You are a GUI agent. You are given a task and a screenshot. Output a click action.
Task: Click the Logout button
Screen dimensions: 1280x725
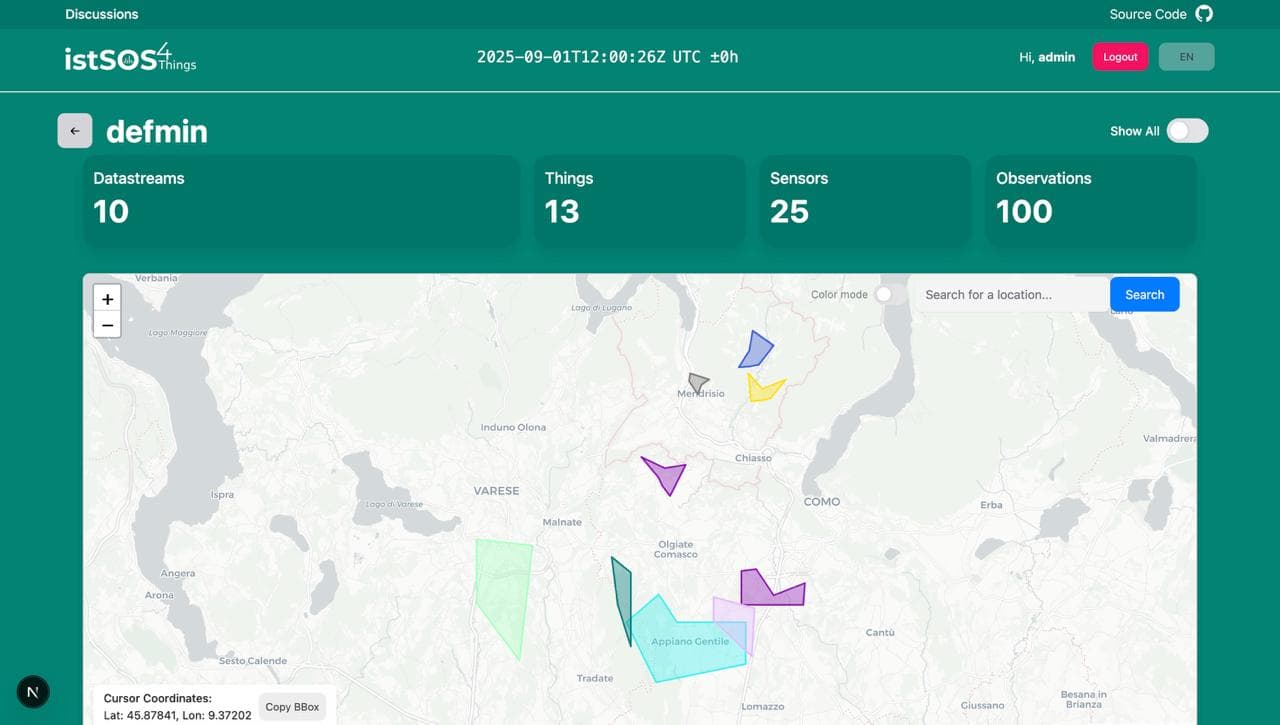coord(1120,57)
